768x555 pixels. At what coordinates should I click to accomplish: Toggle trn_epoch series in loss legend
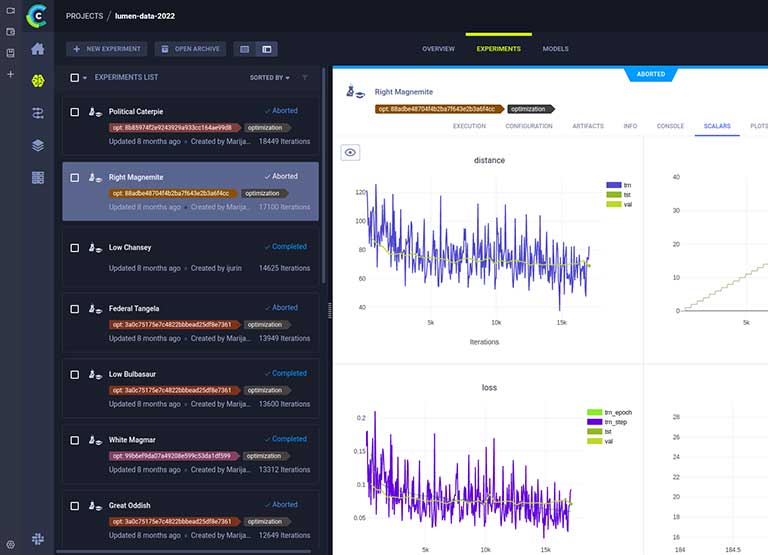(x=609, y=412)
